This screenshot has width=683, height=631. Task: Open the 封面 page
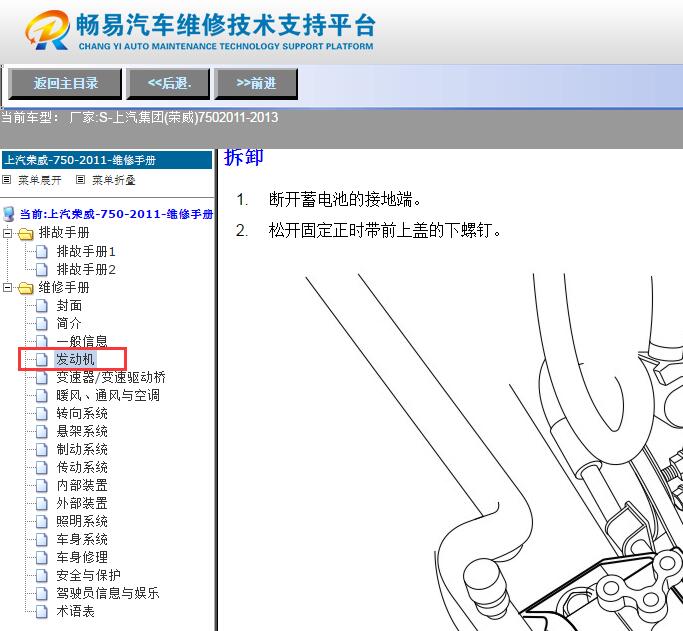(x=69, y=305)
